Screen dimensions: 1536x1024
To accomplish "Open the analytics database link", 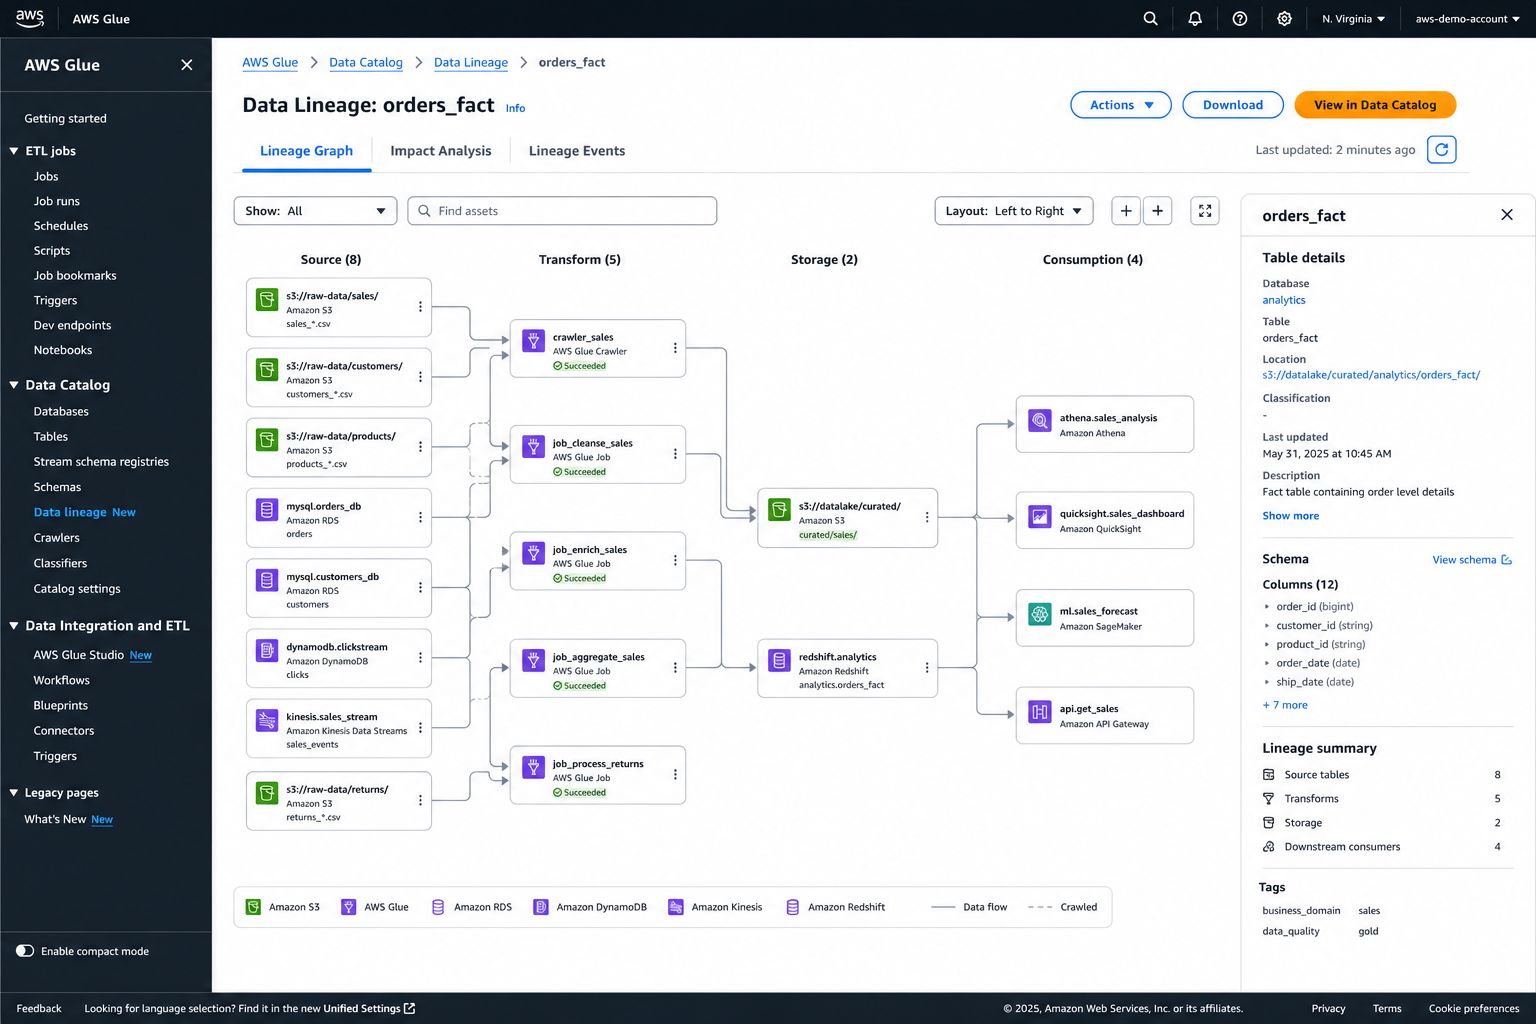I will click(1284, 300).
